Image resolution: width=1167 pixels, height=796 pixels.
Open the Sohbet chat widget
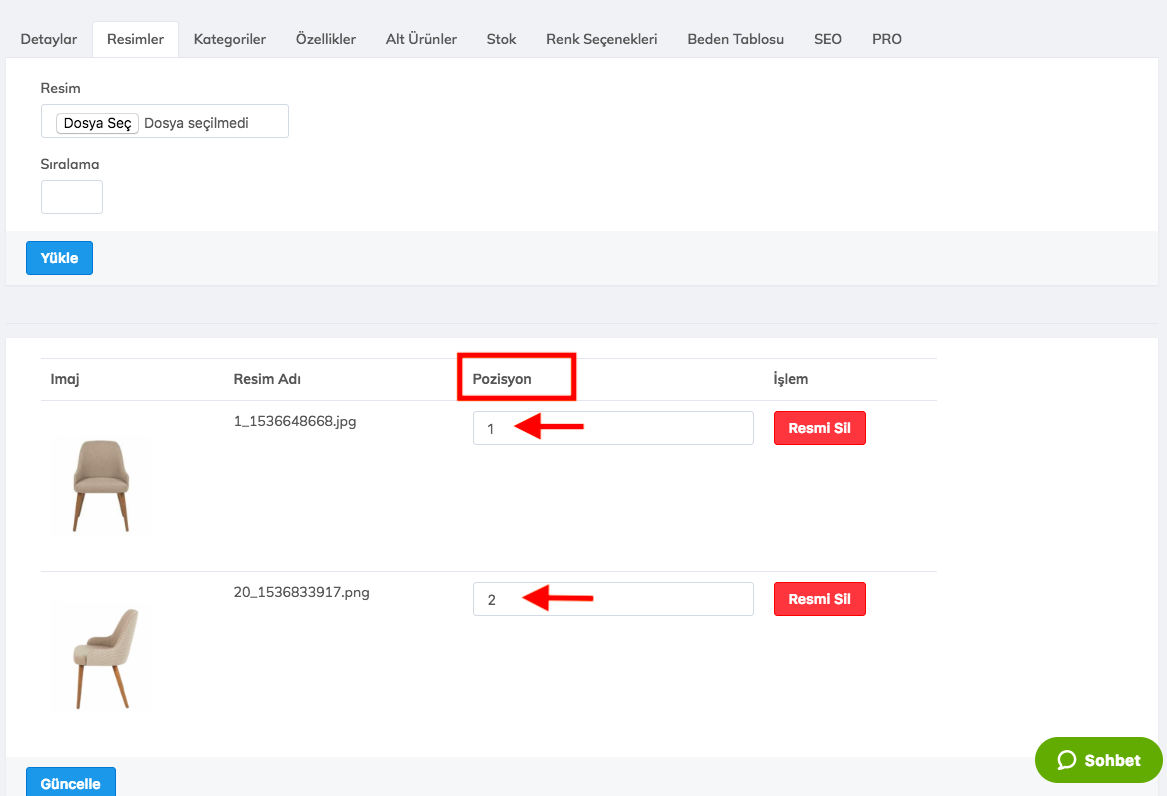[x=1098, y=760]
